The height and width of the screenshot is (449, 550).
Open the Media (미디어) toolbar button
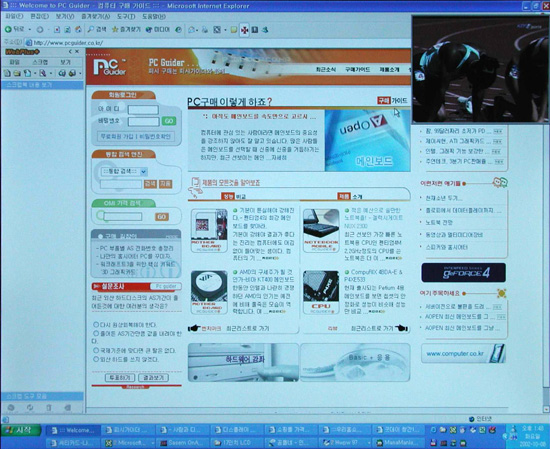[x=157, y=30]
